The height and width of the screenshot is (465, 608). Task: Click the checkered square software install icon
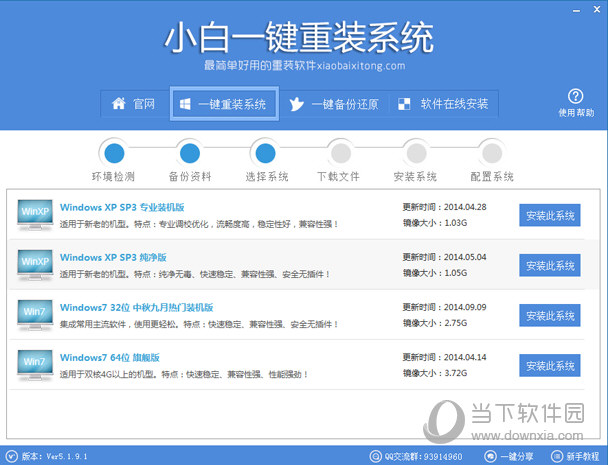[404, 104]
